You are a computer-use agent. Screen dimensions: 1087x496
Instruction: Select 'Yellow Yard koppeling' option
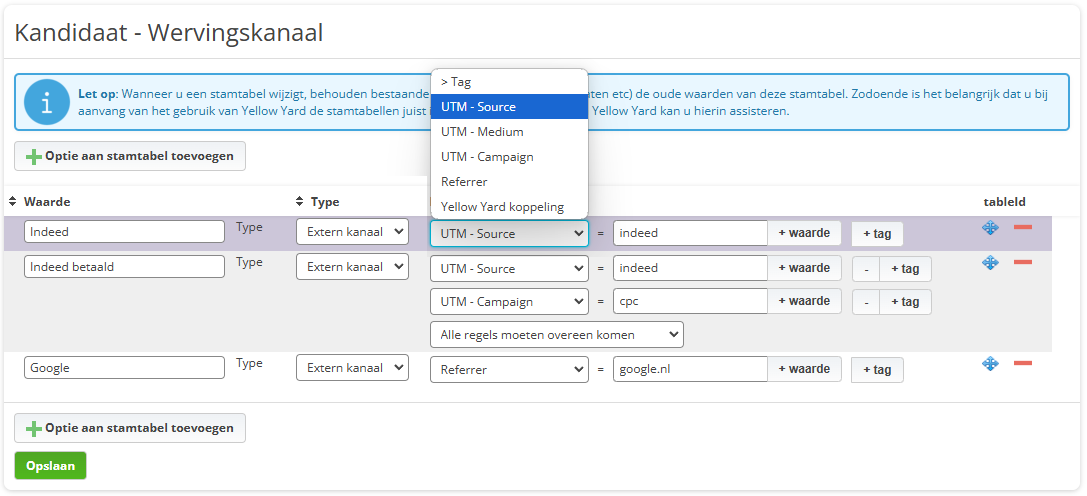pos(510,207)
